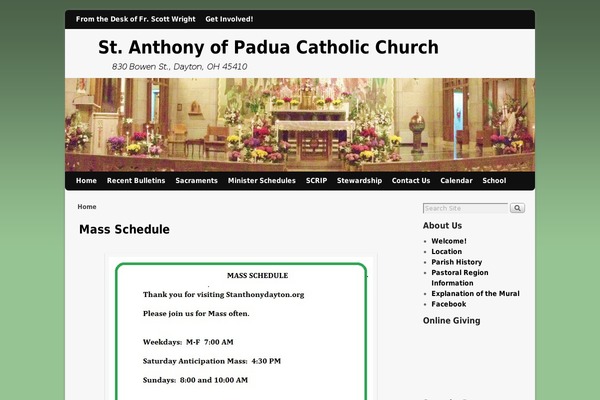Screen dimensions: 600x400
Task: Click the church altar banner image
Action: (x=300, y=125)
